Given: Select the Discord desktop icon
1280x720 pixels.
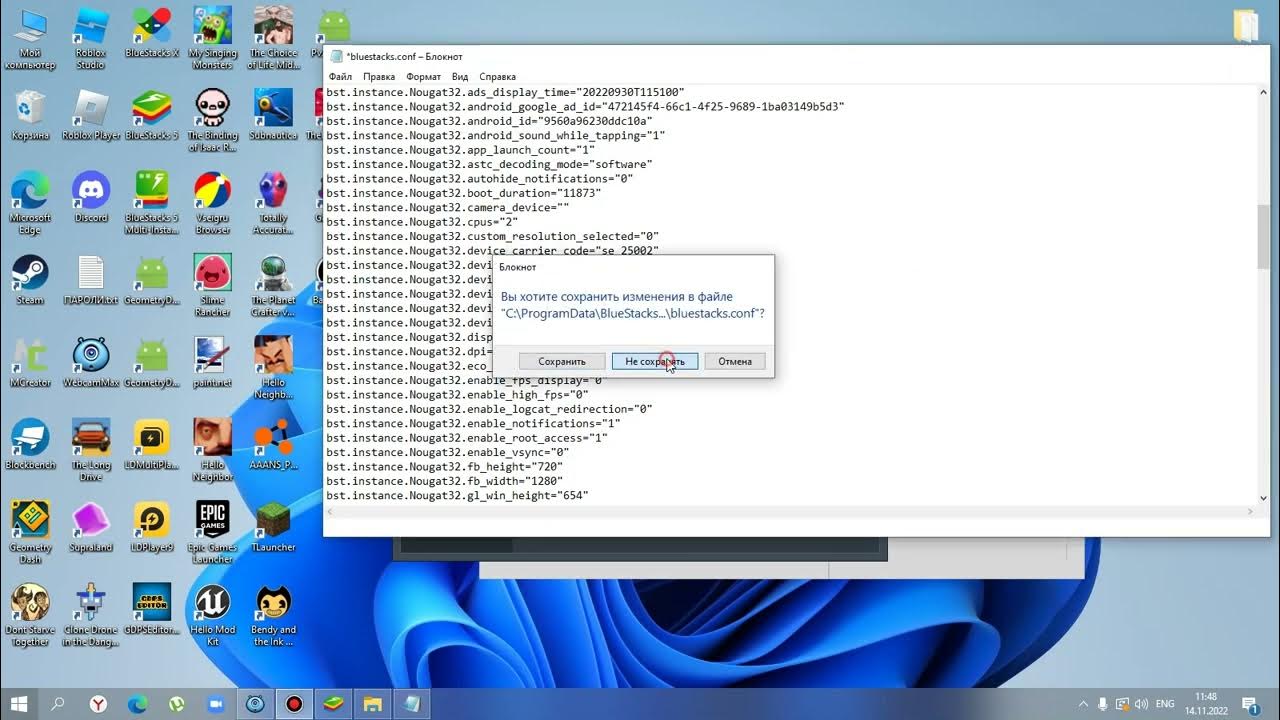Looking at the screenshot, I should pyautogui.click(x=91, y=198).
